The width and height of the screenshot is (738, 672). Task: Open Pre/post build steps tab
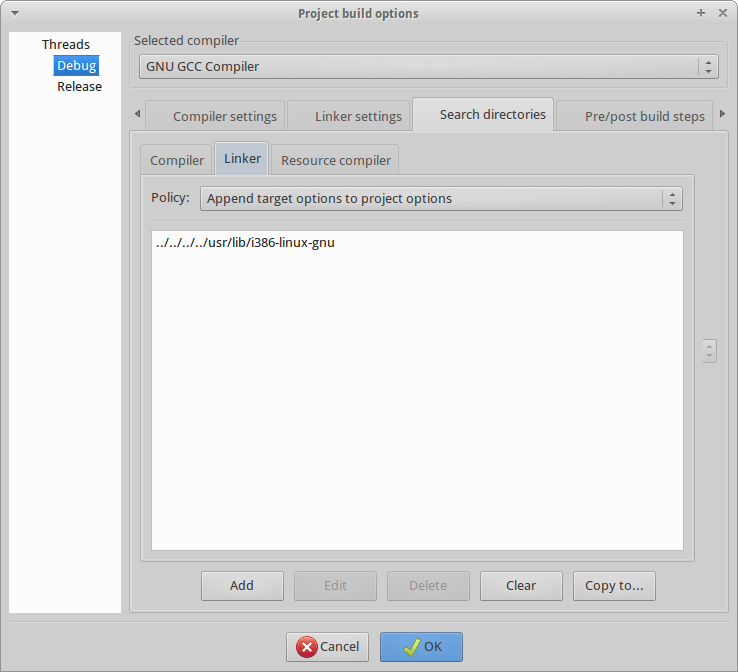(634, 116)
